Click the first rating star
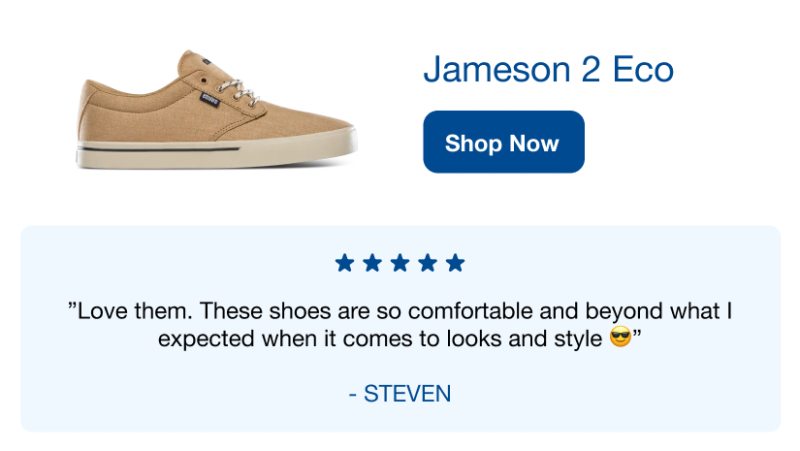Image resolution: width=800 pixels, height=451 pixels. [x=345, y=263]
